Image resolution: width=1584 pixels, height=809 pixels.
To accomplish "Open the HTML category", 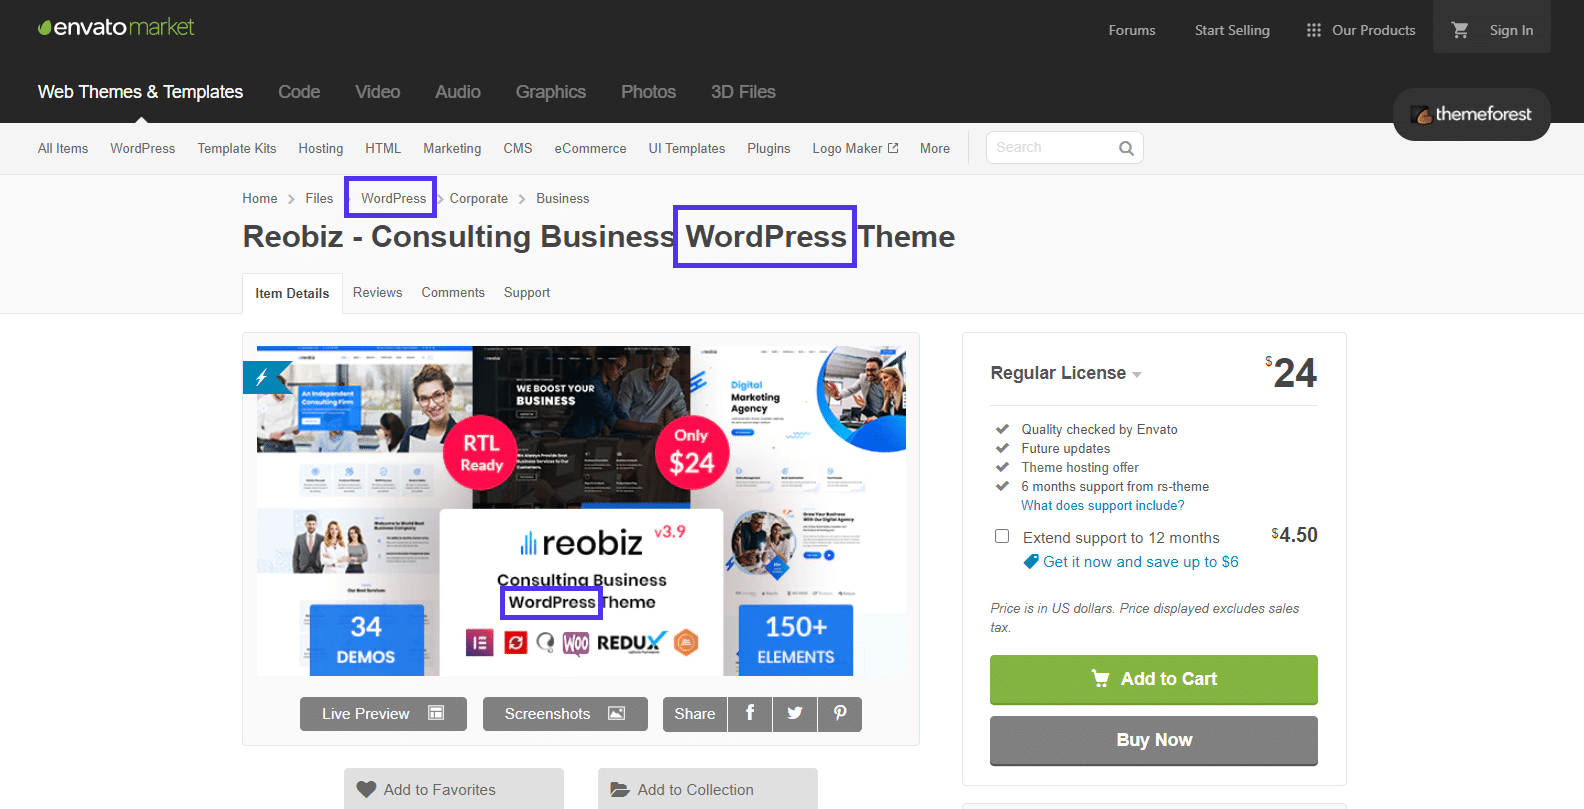I will 383,148.
